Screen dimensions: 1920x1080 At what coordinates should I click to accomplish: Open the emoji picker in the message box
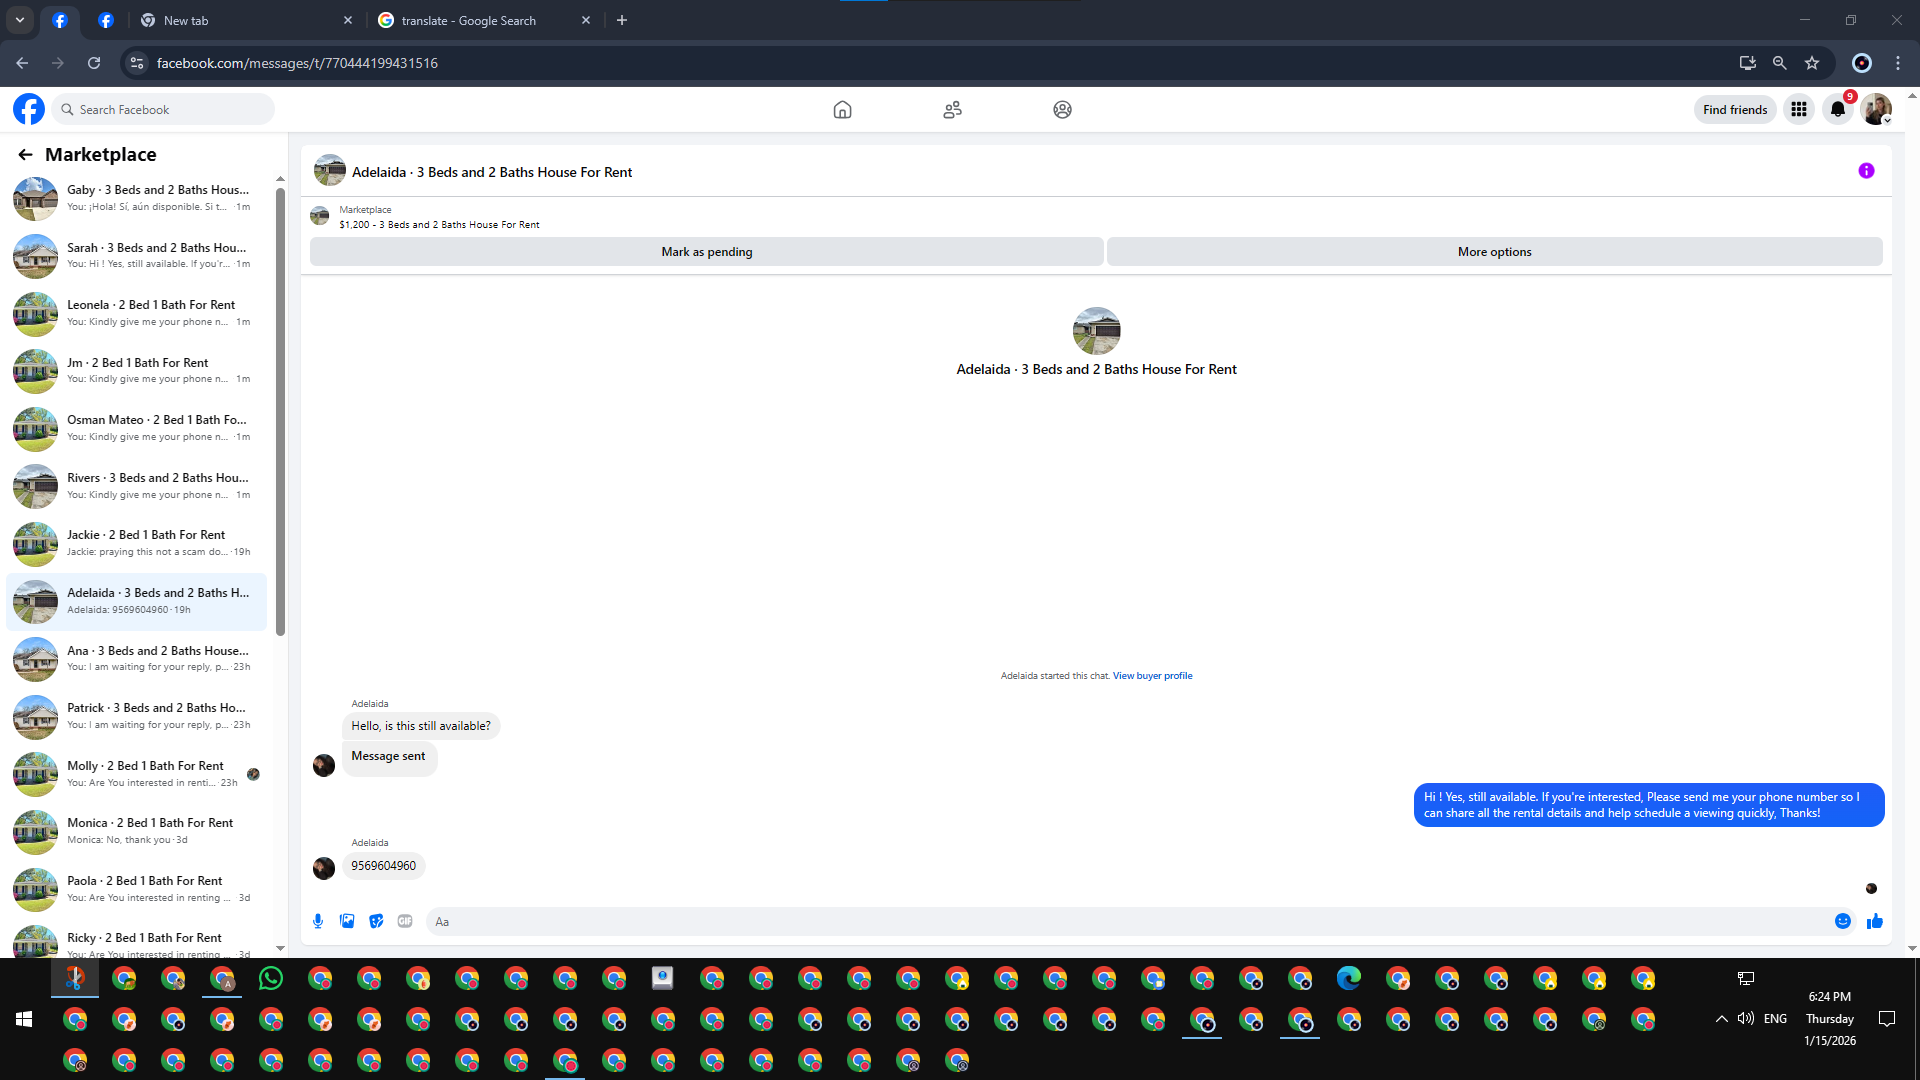point(1843,921)
